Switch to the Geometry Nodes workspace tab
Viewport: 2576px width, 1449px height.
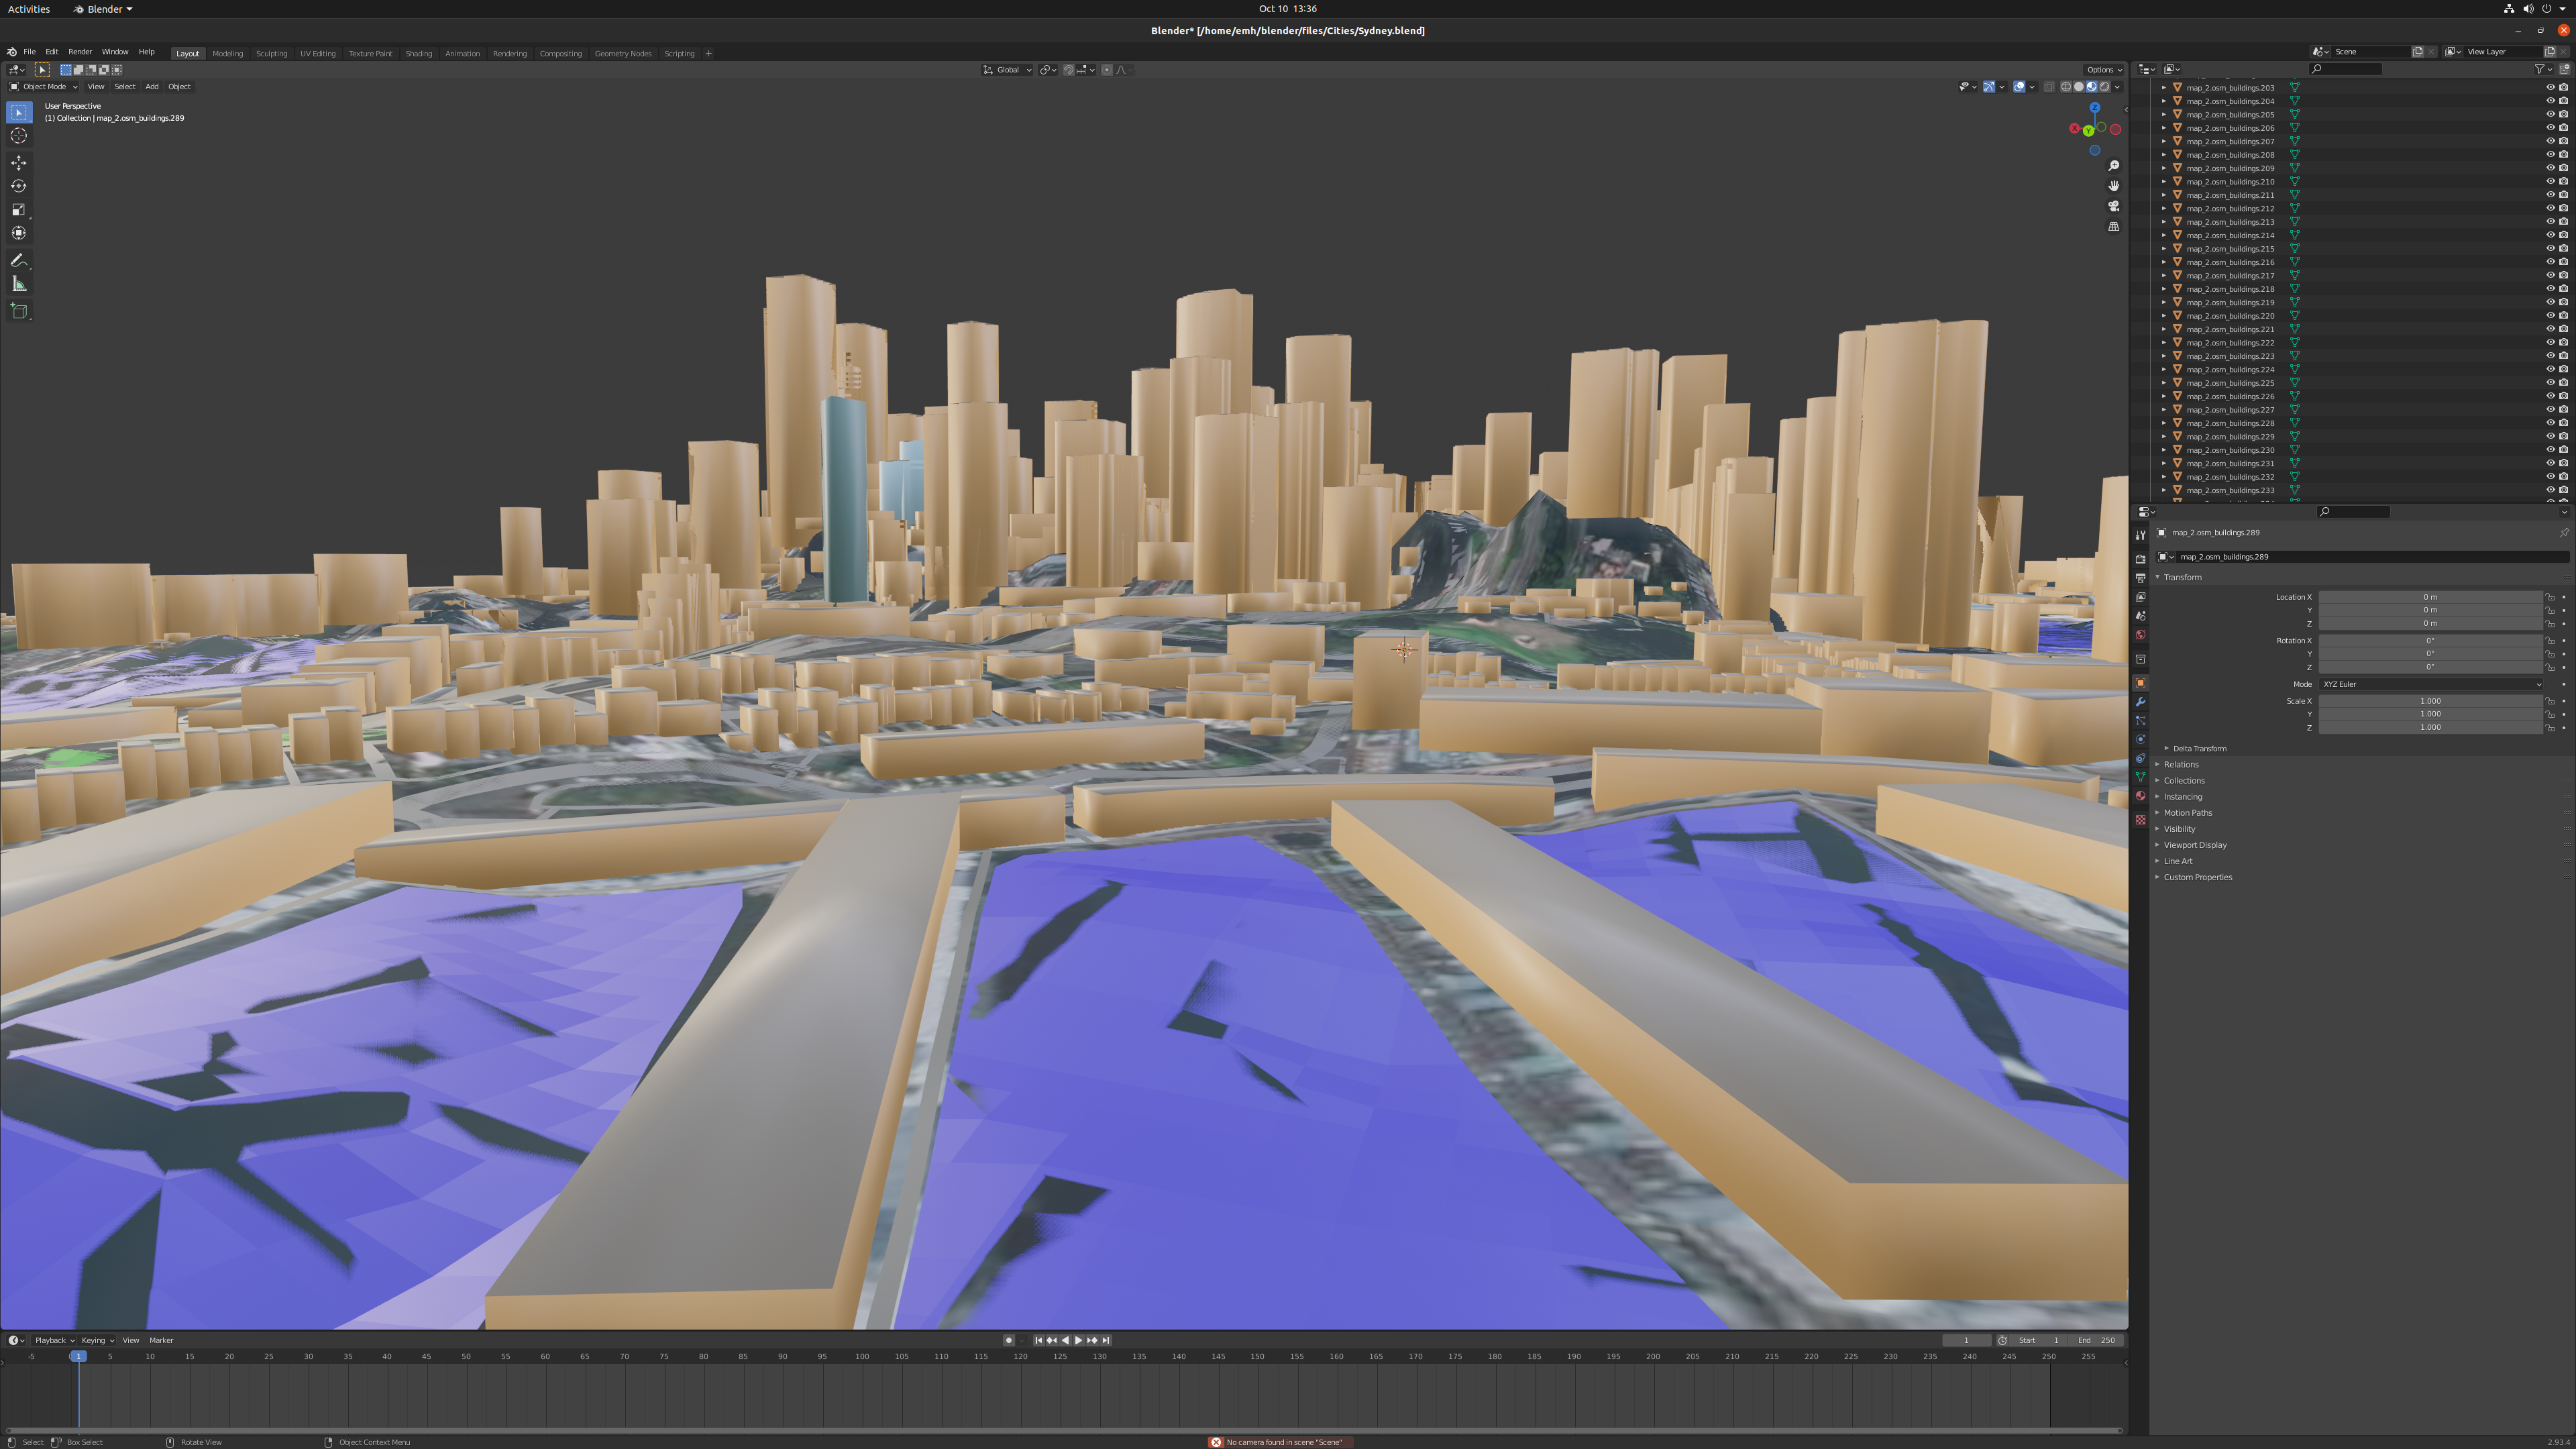623,54
